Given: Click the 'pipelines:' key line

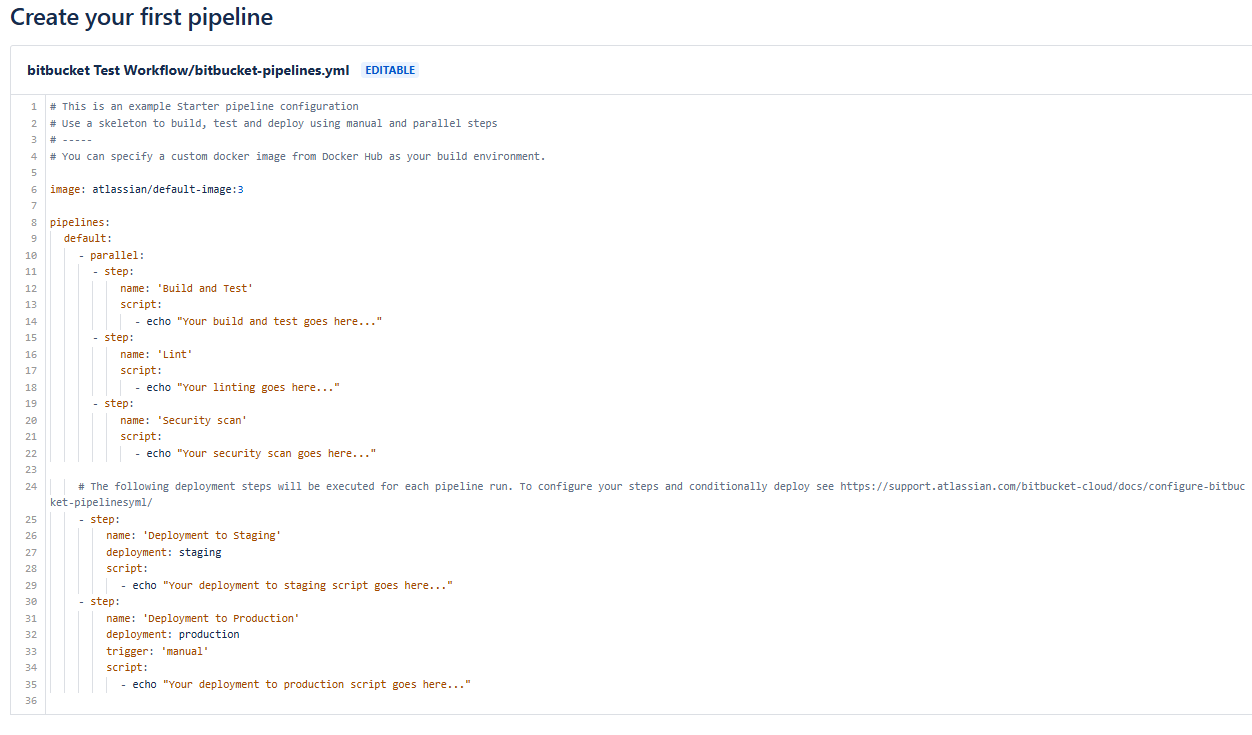Looking at the screenshot, I should (x=80, y=222).
